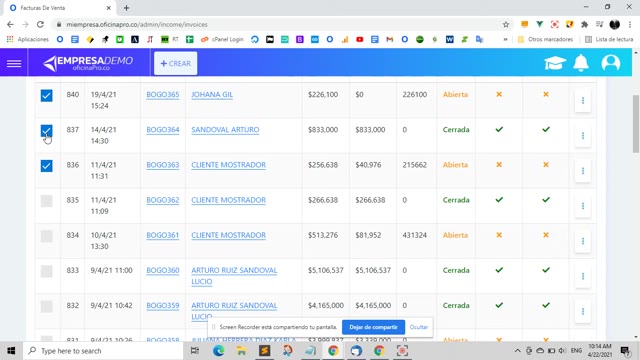Reload the current page
640x360 pixels.
[x=40, y=24]
